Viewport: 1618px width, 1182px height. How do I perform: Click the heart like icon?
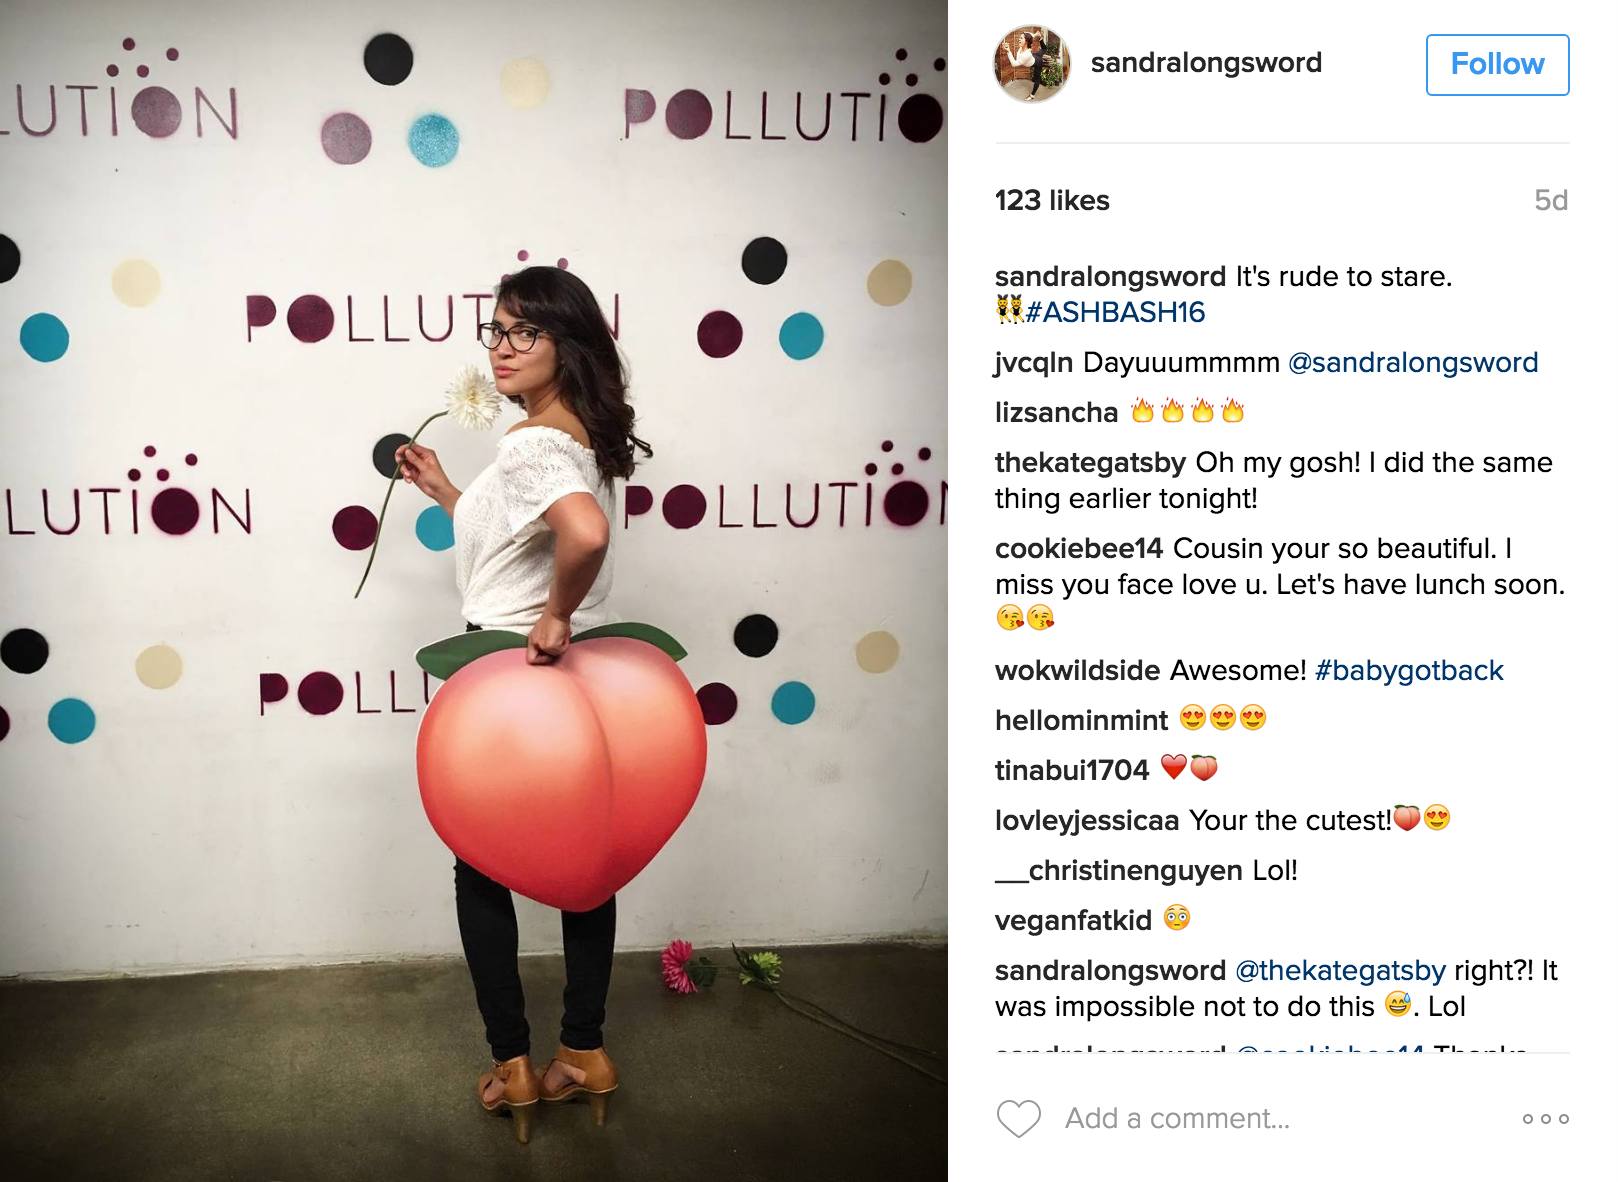[x=1019, y=1118]
